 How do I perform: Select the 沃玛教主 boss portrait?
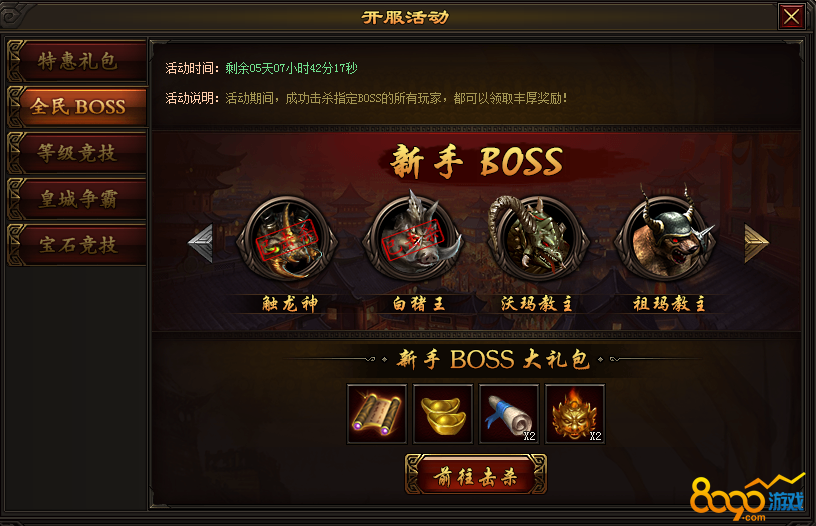(x=539, y=240)
